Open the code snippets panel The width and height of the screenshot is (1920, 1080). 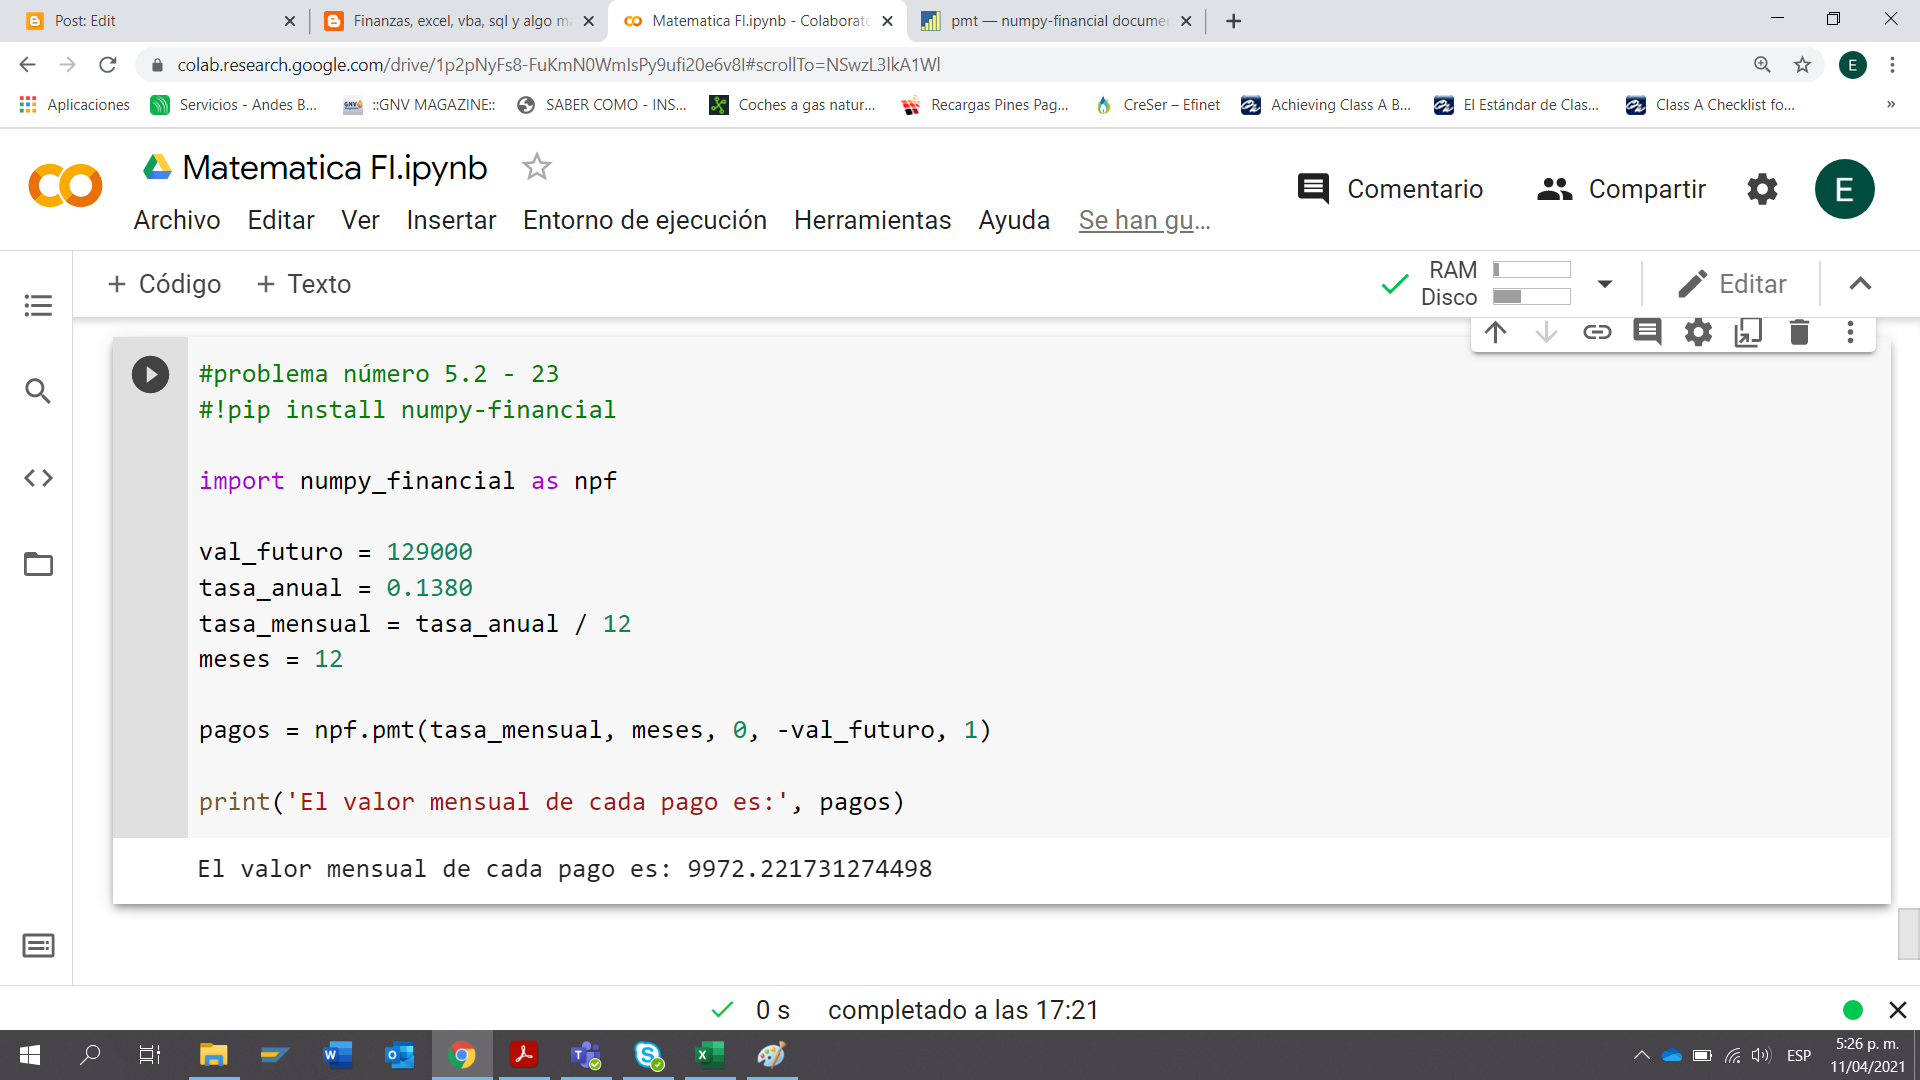(38, 478)
